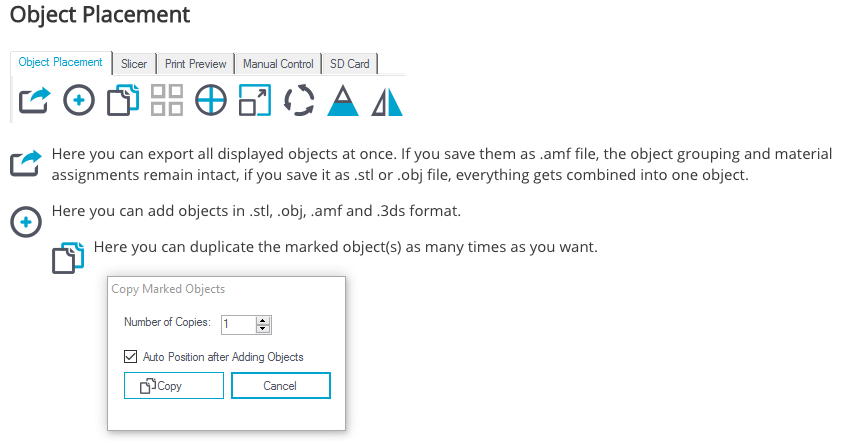Image resolution: width=842 pixels, height=441 pixels.
Task: Increase Number of Copies with up arrow
Action: click(263, 321)
